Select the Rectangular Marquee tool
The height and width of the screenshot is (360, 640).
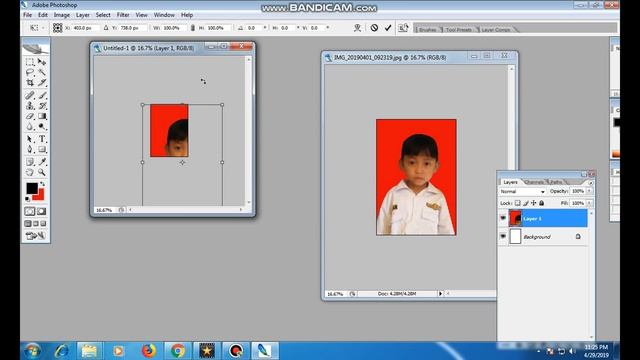coord(30,62)
